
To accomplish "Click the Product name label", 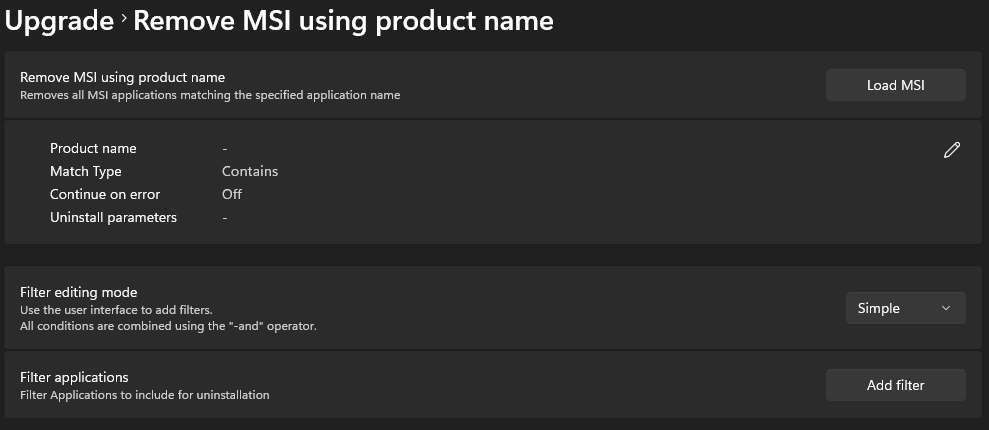I will pos(93,148).
